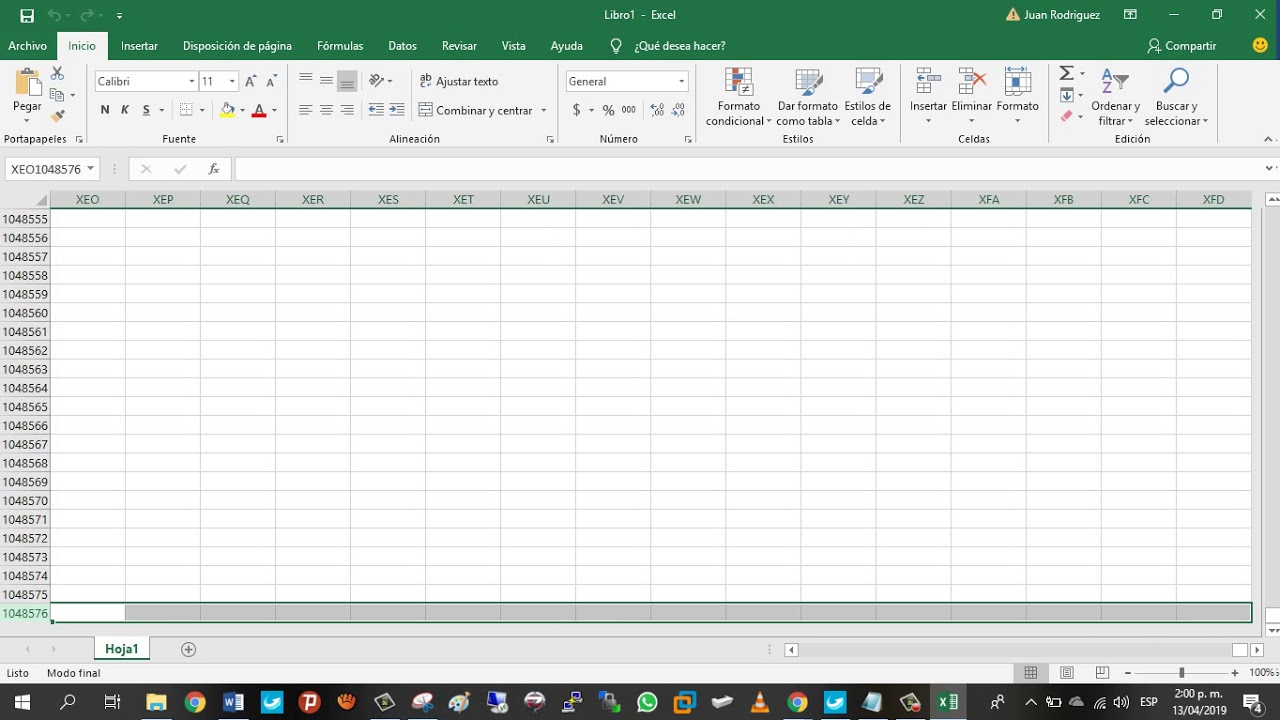Toggle bold (N) formatting

(105, 110)
